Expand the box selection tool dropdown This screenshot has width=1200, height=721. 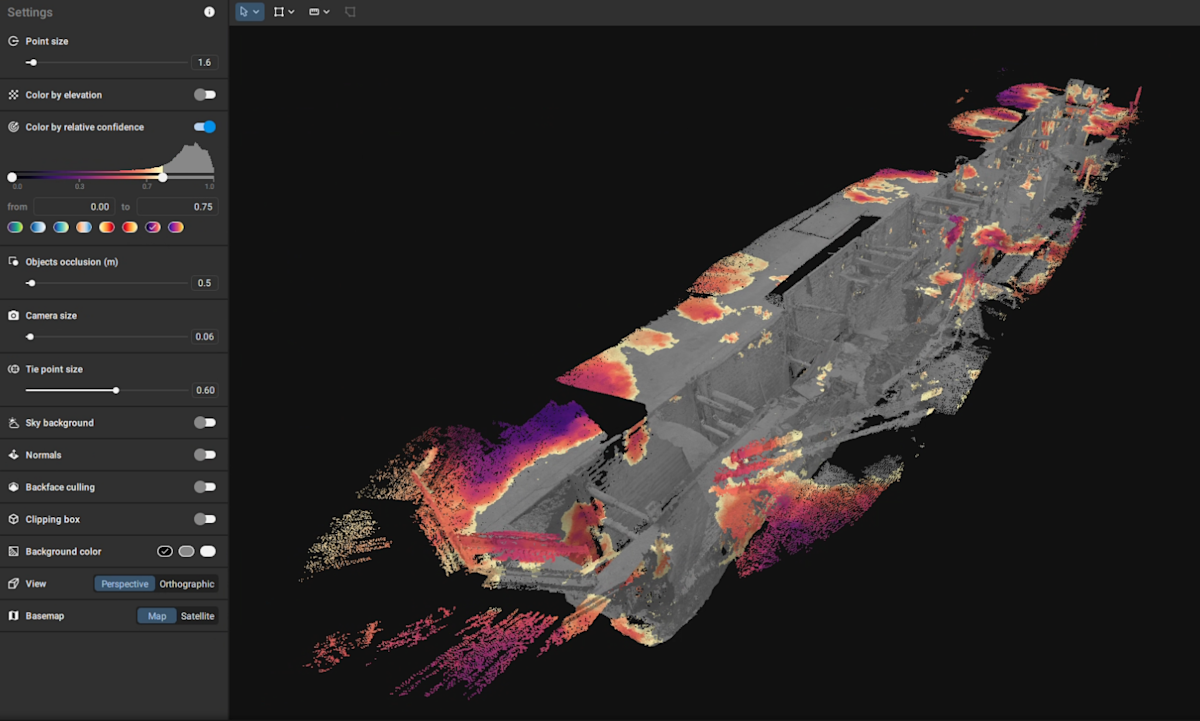291,12
